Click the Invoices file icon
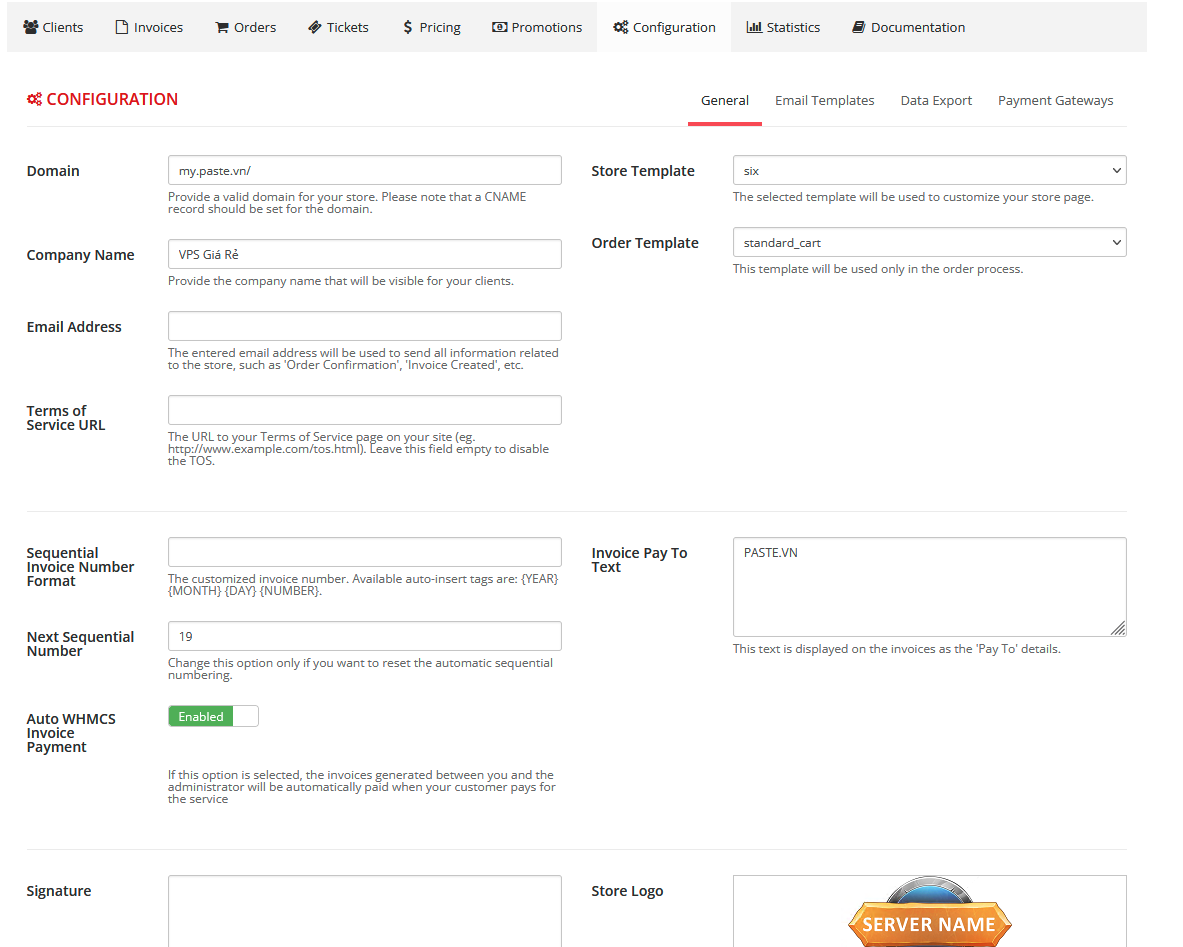Screen dimensions: 1183x947 [122, 27]
